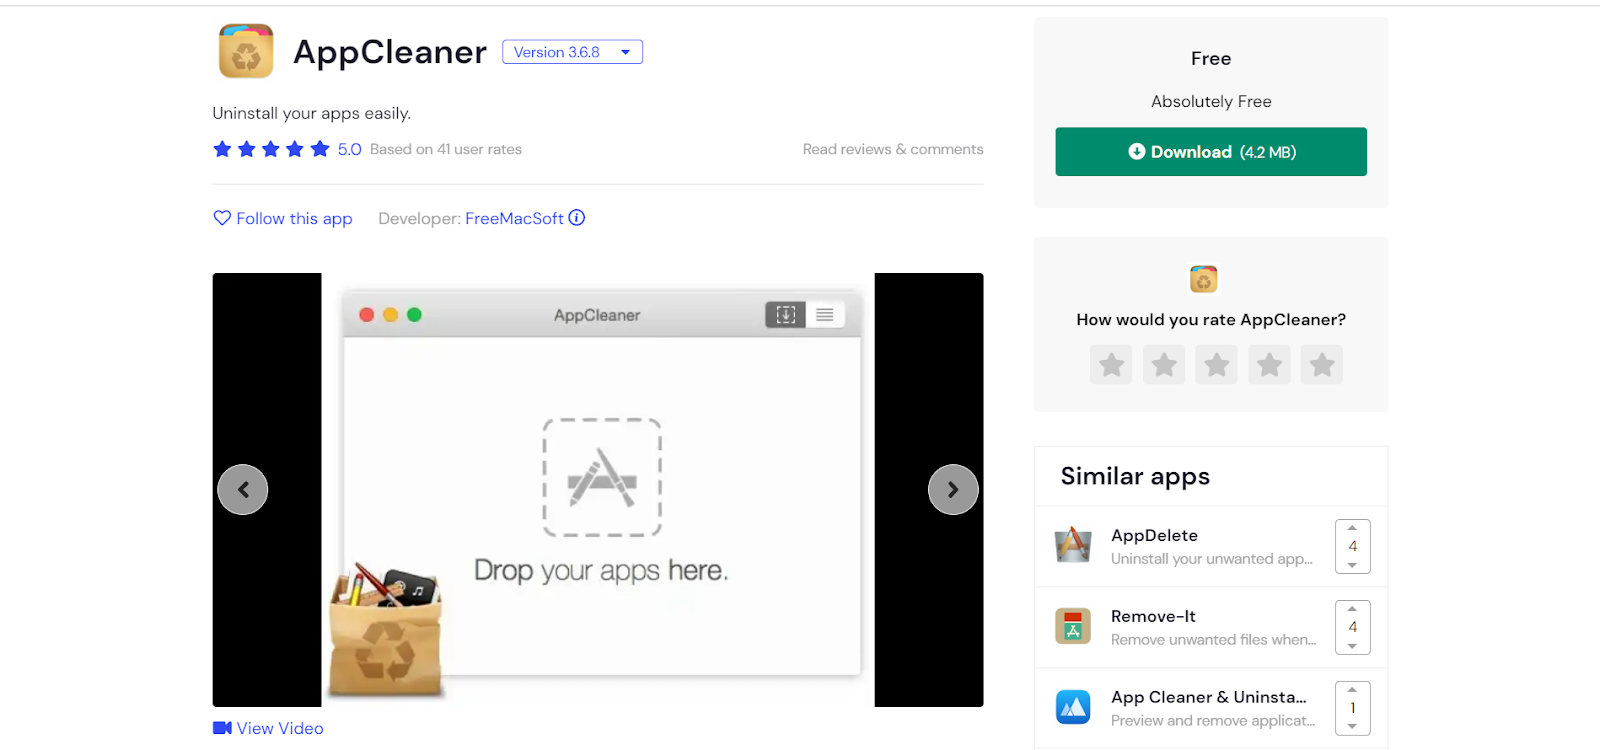Upvote AppDelete with the up arrow
This screenshot has width=1600, height=750.
pos(1352,528)
